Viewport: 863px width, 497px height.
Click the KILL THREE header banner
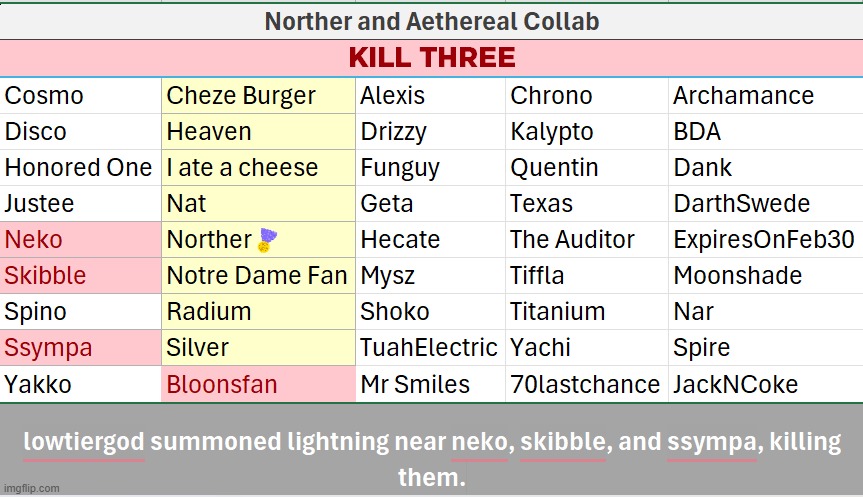coord(431,57)
